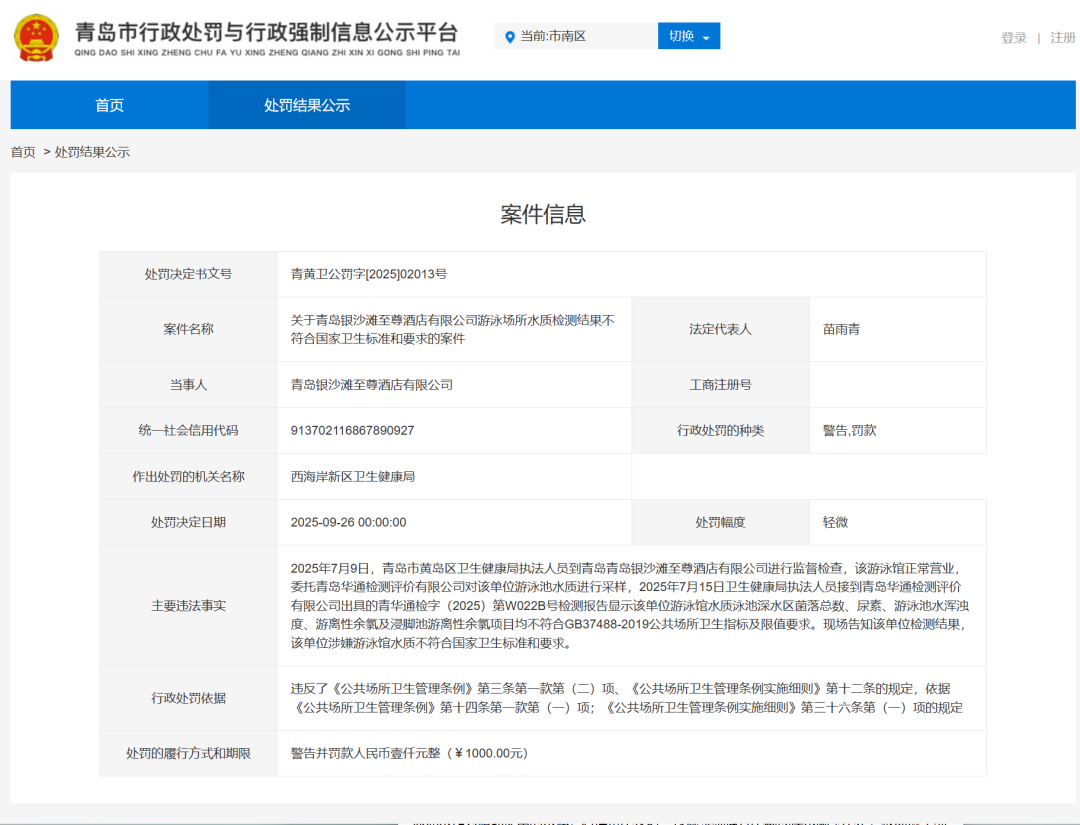Click 首页 in the breadcrumb trail
Image resolution: width=1080 pixels, height=825 pixels.
click(x=23, y=152)
